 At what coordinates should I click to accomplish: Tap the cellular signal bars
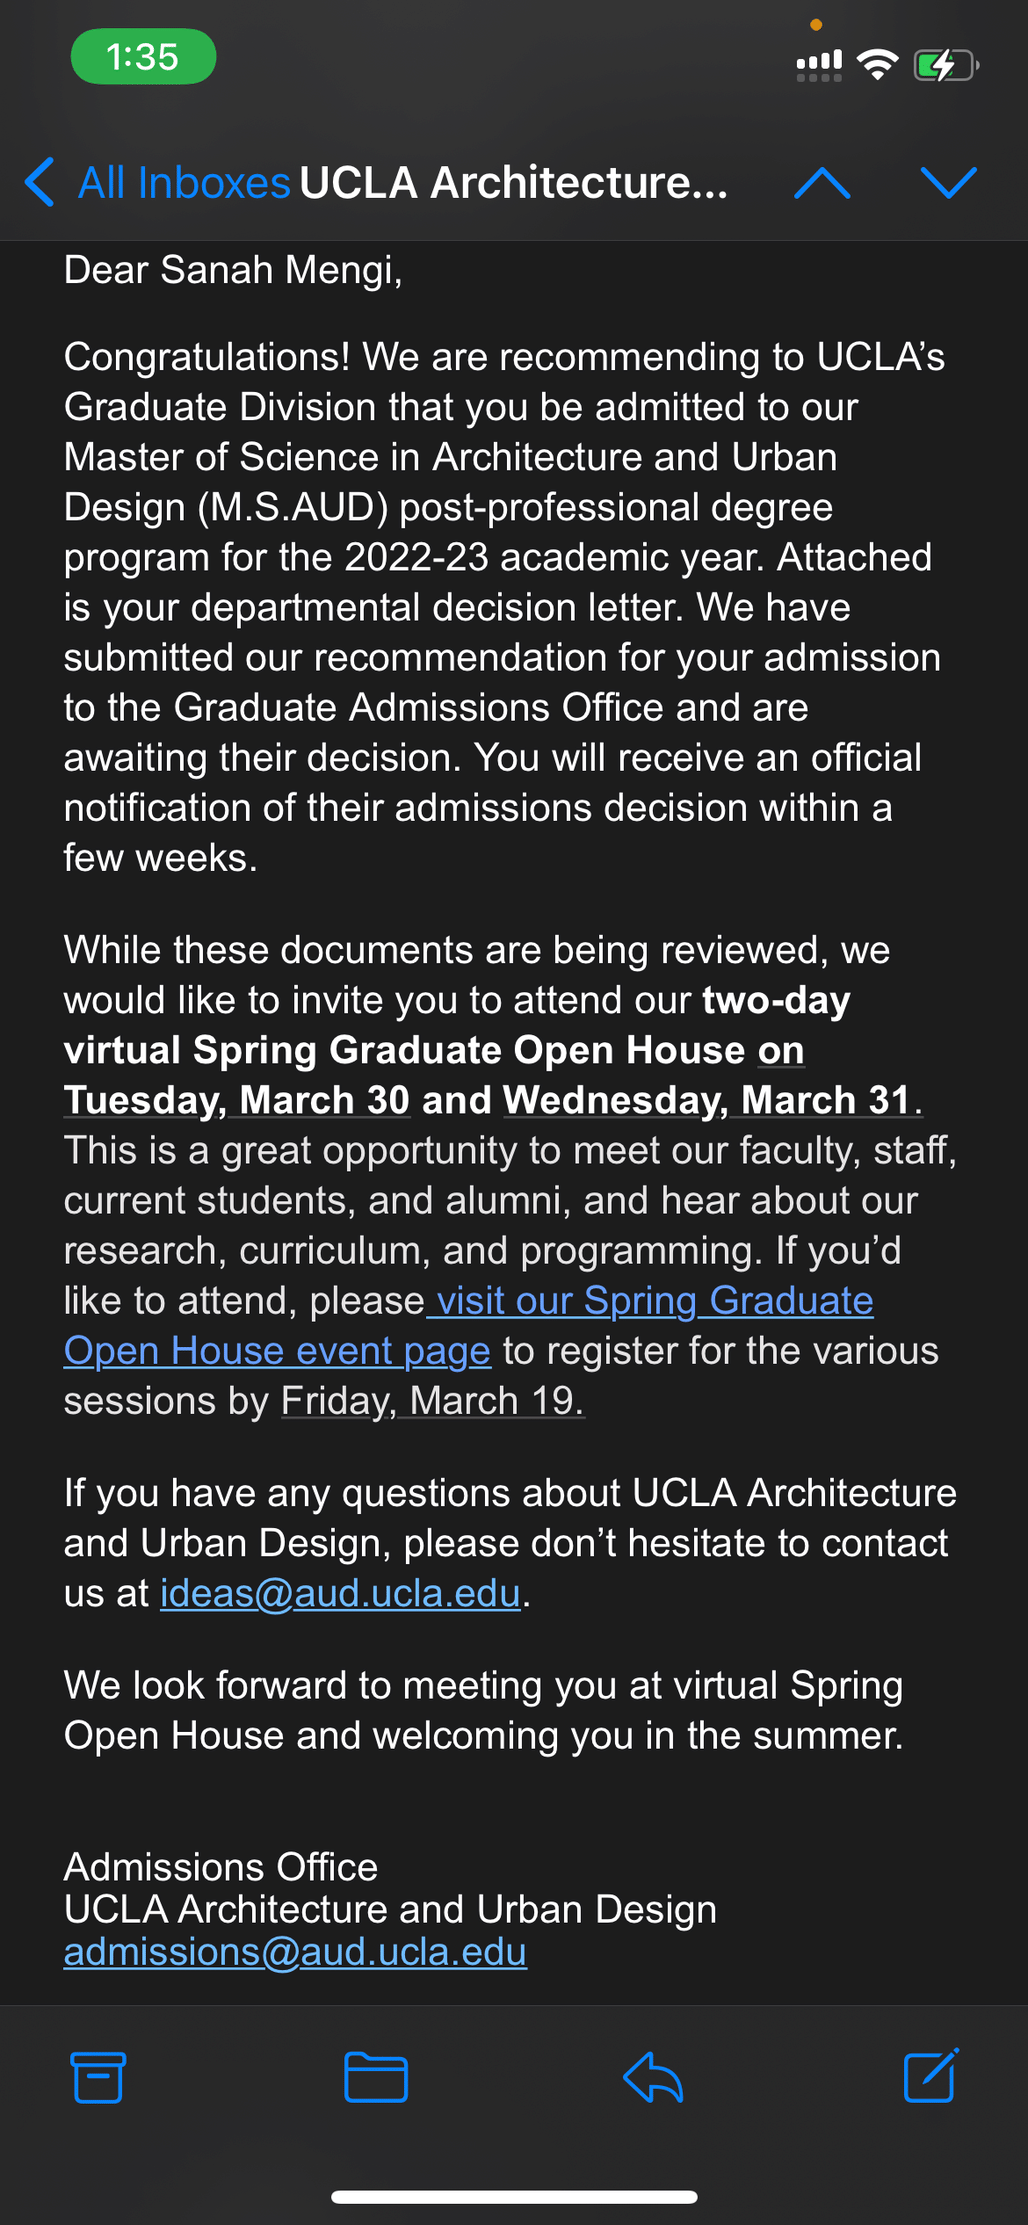[819, 66]
